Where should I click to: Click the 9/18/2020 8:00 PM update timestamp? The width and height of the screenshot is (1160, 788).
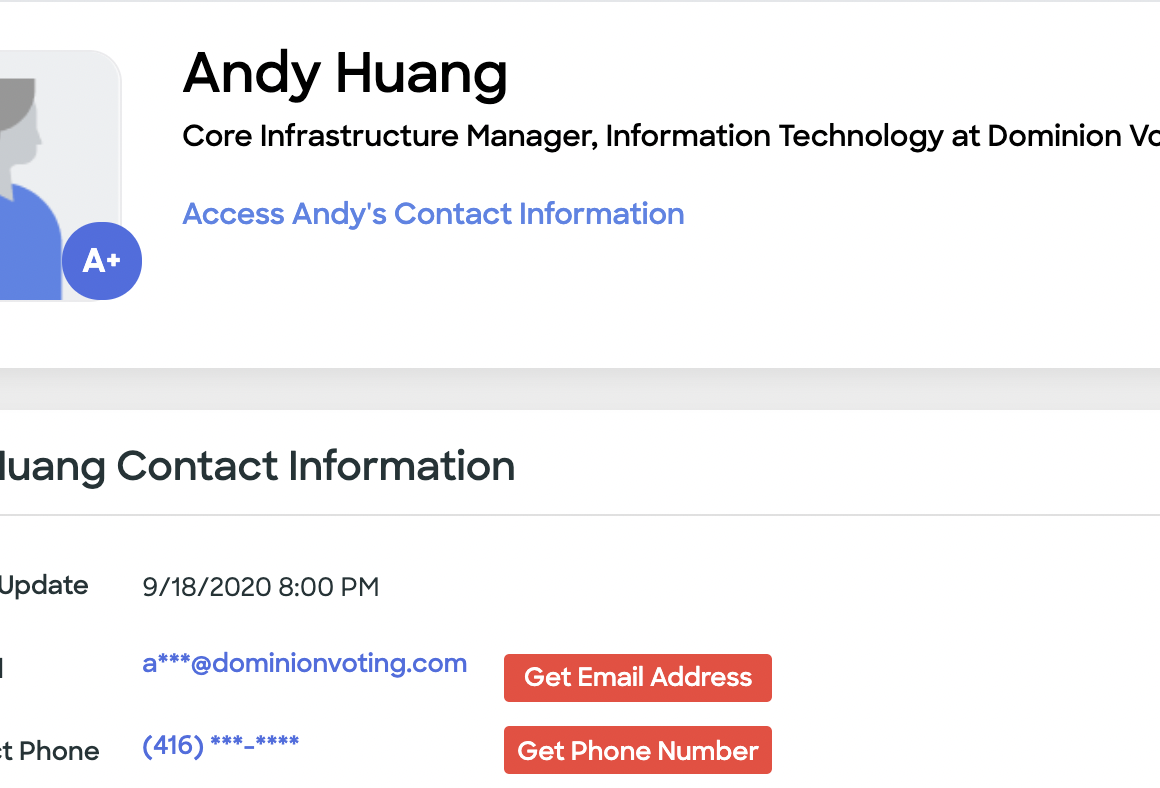click(x=261, y=587)
